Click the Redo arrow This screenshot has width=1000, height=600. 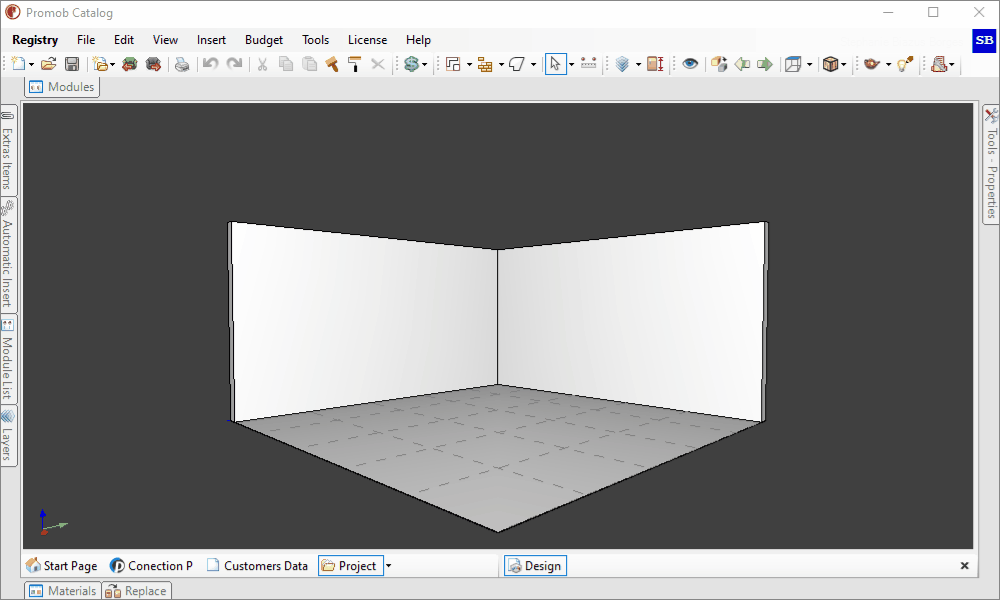pos(234,64)
